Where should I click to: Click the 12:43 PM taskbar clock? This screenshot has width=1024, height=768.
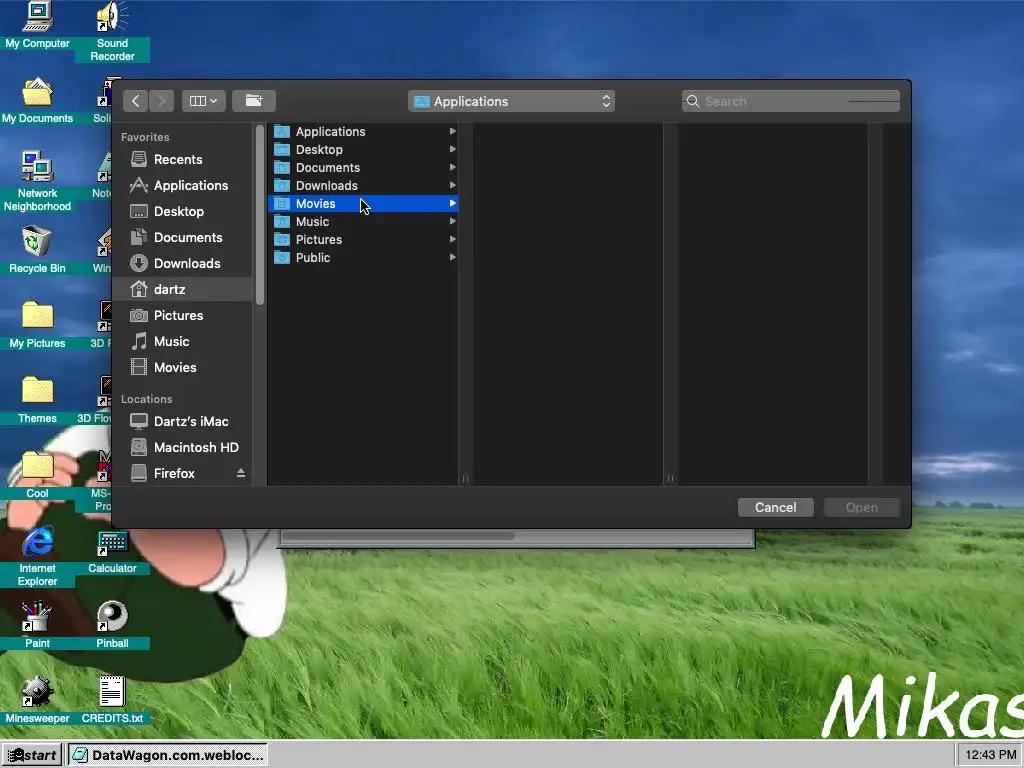[x=990, y=755]
